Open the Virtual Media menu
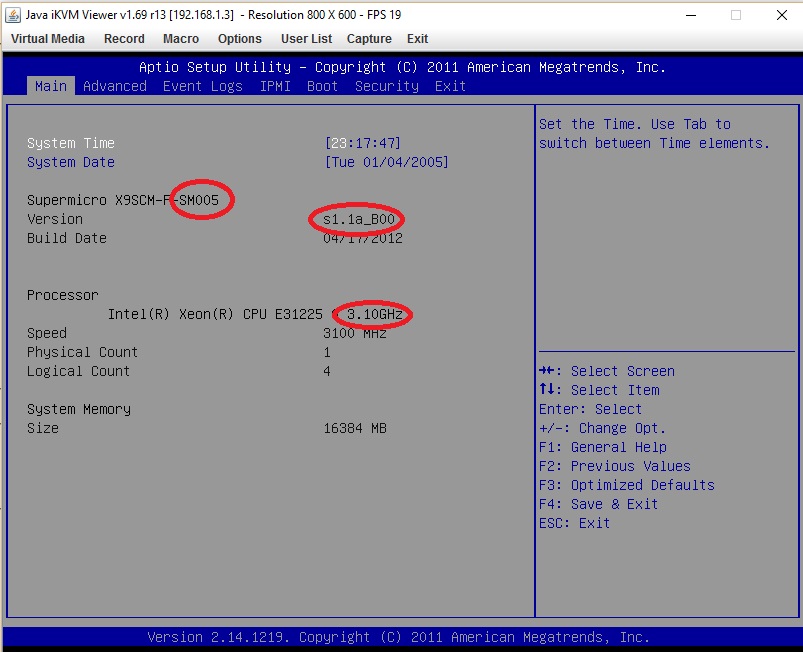Image resolution: width=803 pixels, height=652 pixels. pos(48,39)
